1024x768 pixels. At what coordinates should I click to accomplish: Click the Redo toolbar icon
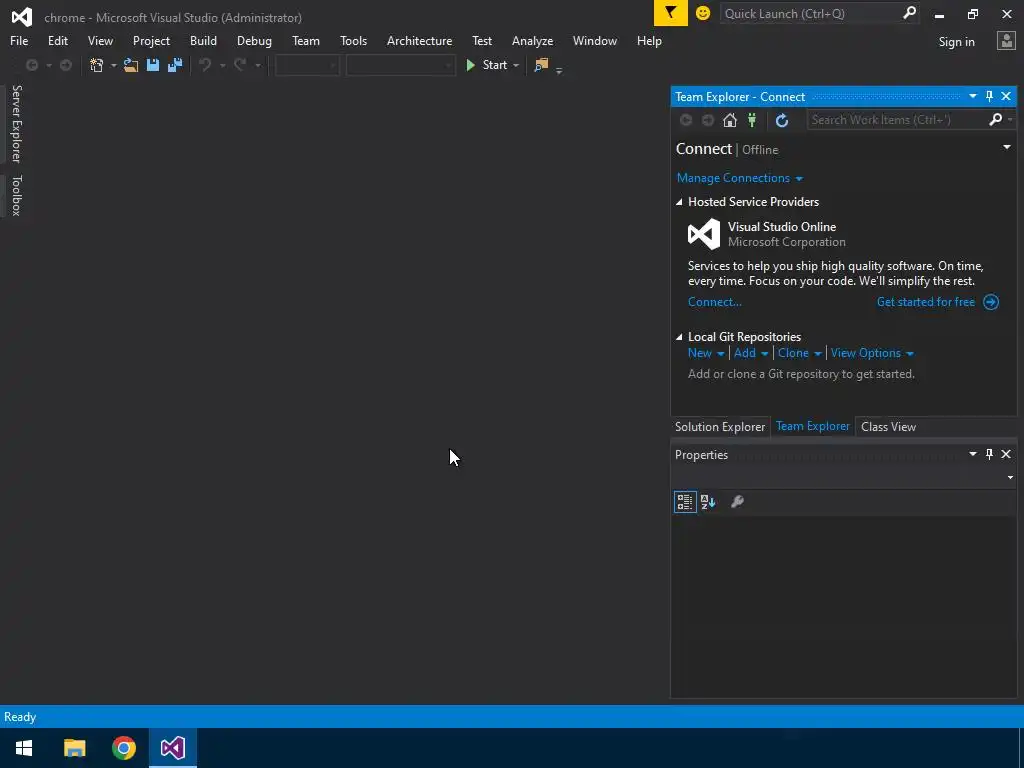[240, 65]
